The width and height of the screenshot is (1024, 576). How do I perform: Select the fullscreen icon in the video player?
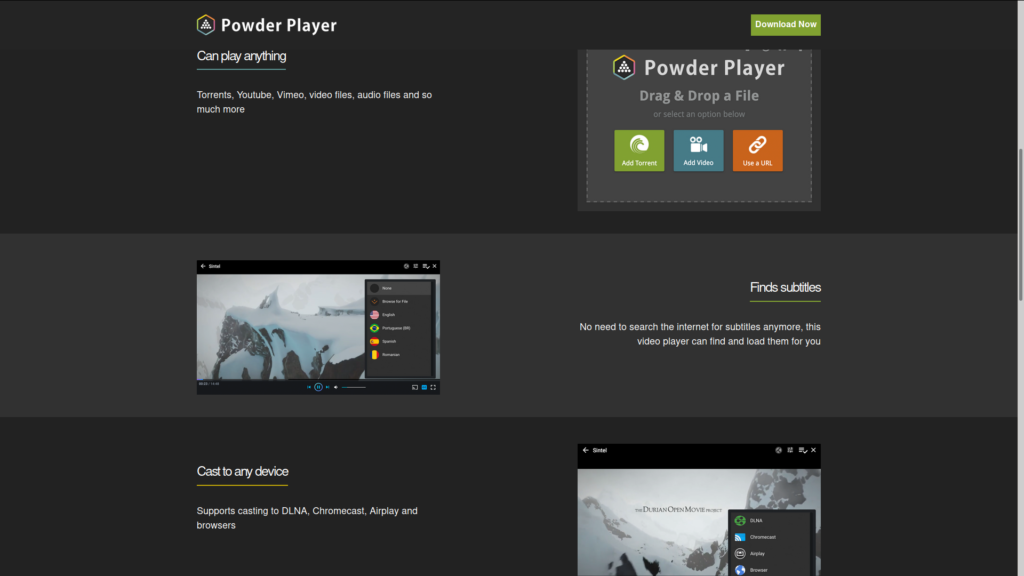pos(433,387)
